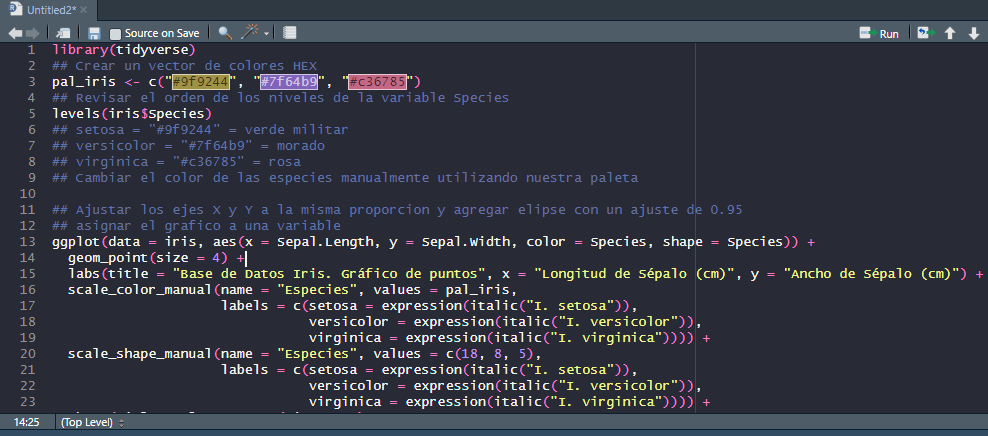
Task: Compile report using the notebook icon
Action: coord(289,33)
